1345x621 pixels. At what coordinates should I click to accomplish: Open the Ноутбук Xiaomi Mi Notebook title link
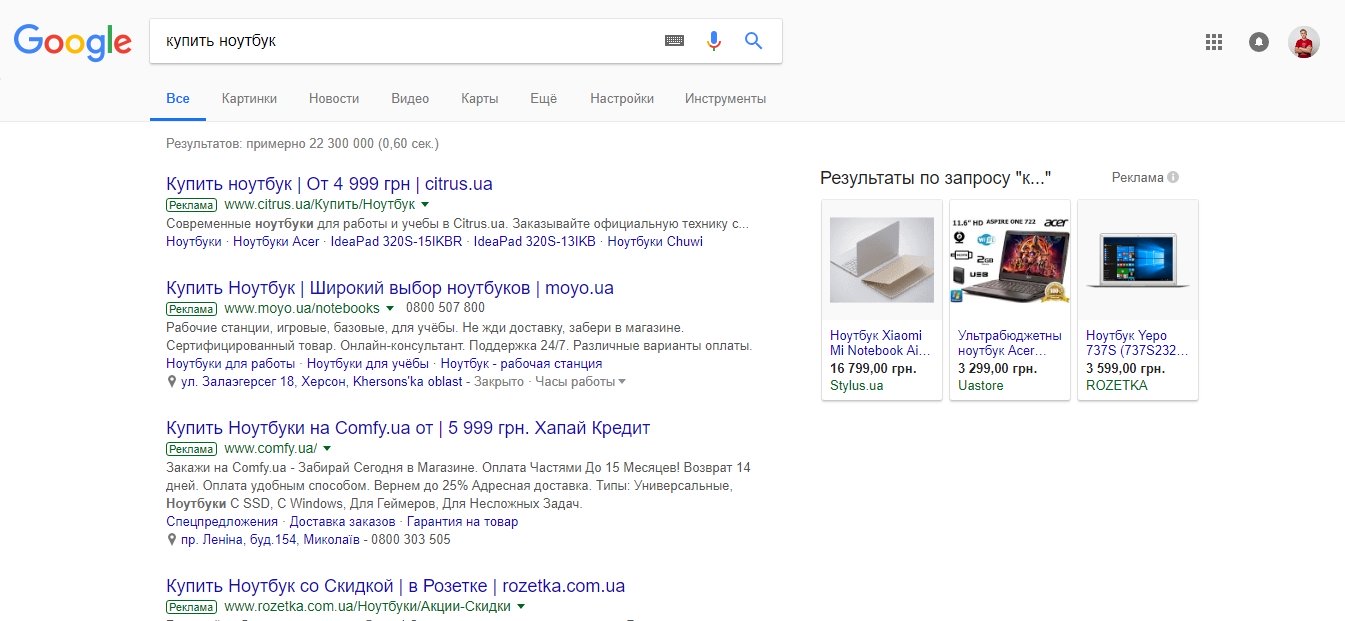tap(880, 343)
